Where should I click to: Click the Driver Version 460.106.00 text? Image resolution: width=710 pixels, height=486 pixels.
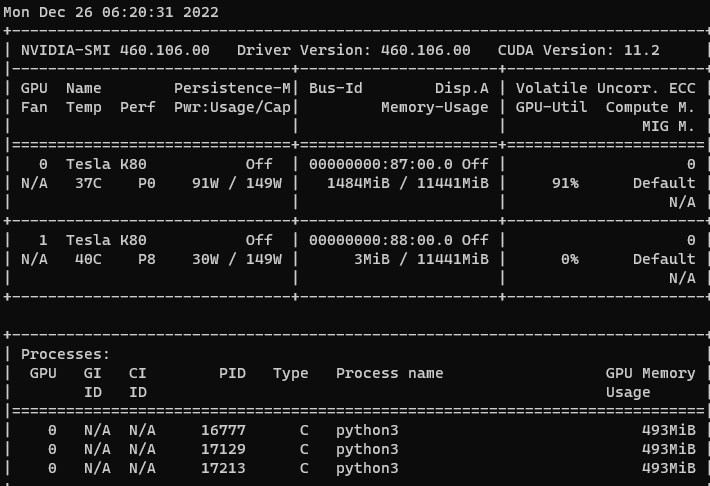353,50
